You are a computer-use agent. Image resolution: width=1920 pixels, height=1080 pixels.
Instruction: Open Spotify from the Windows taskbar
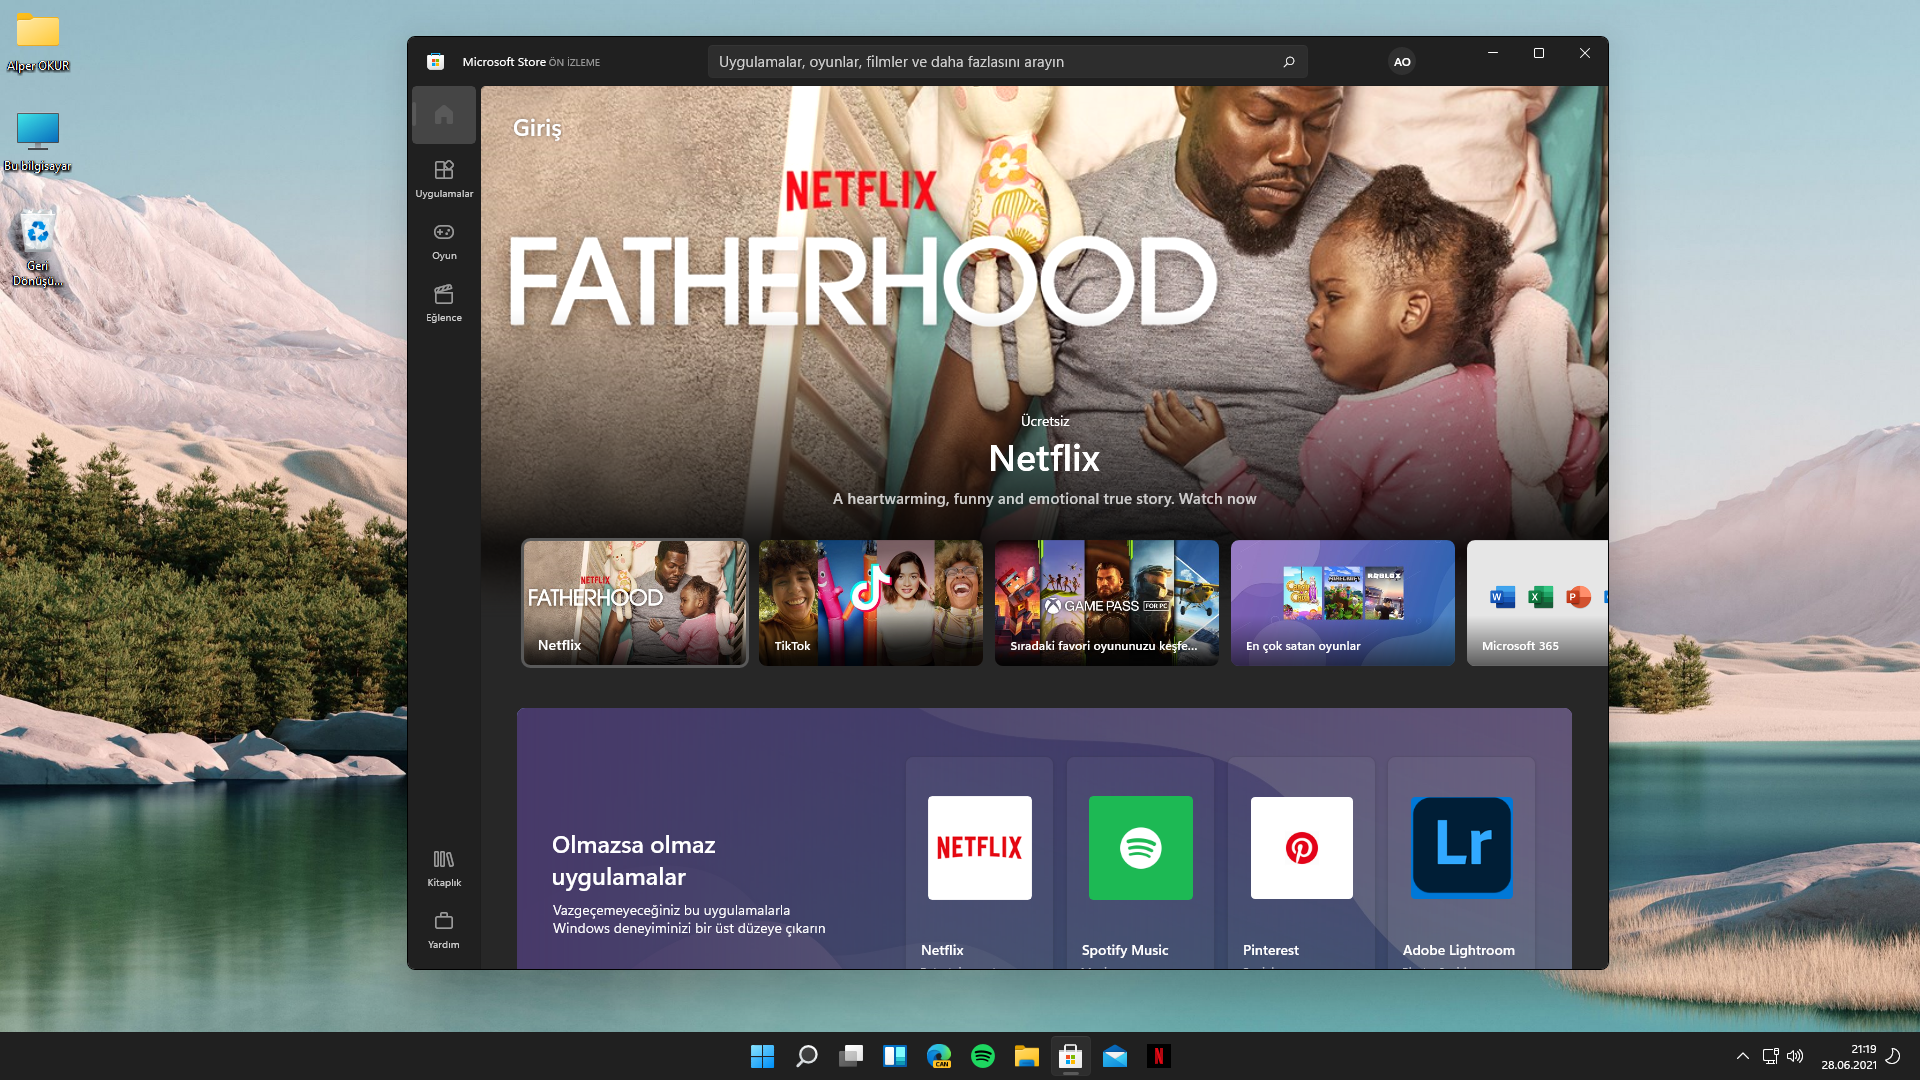983,1056
